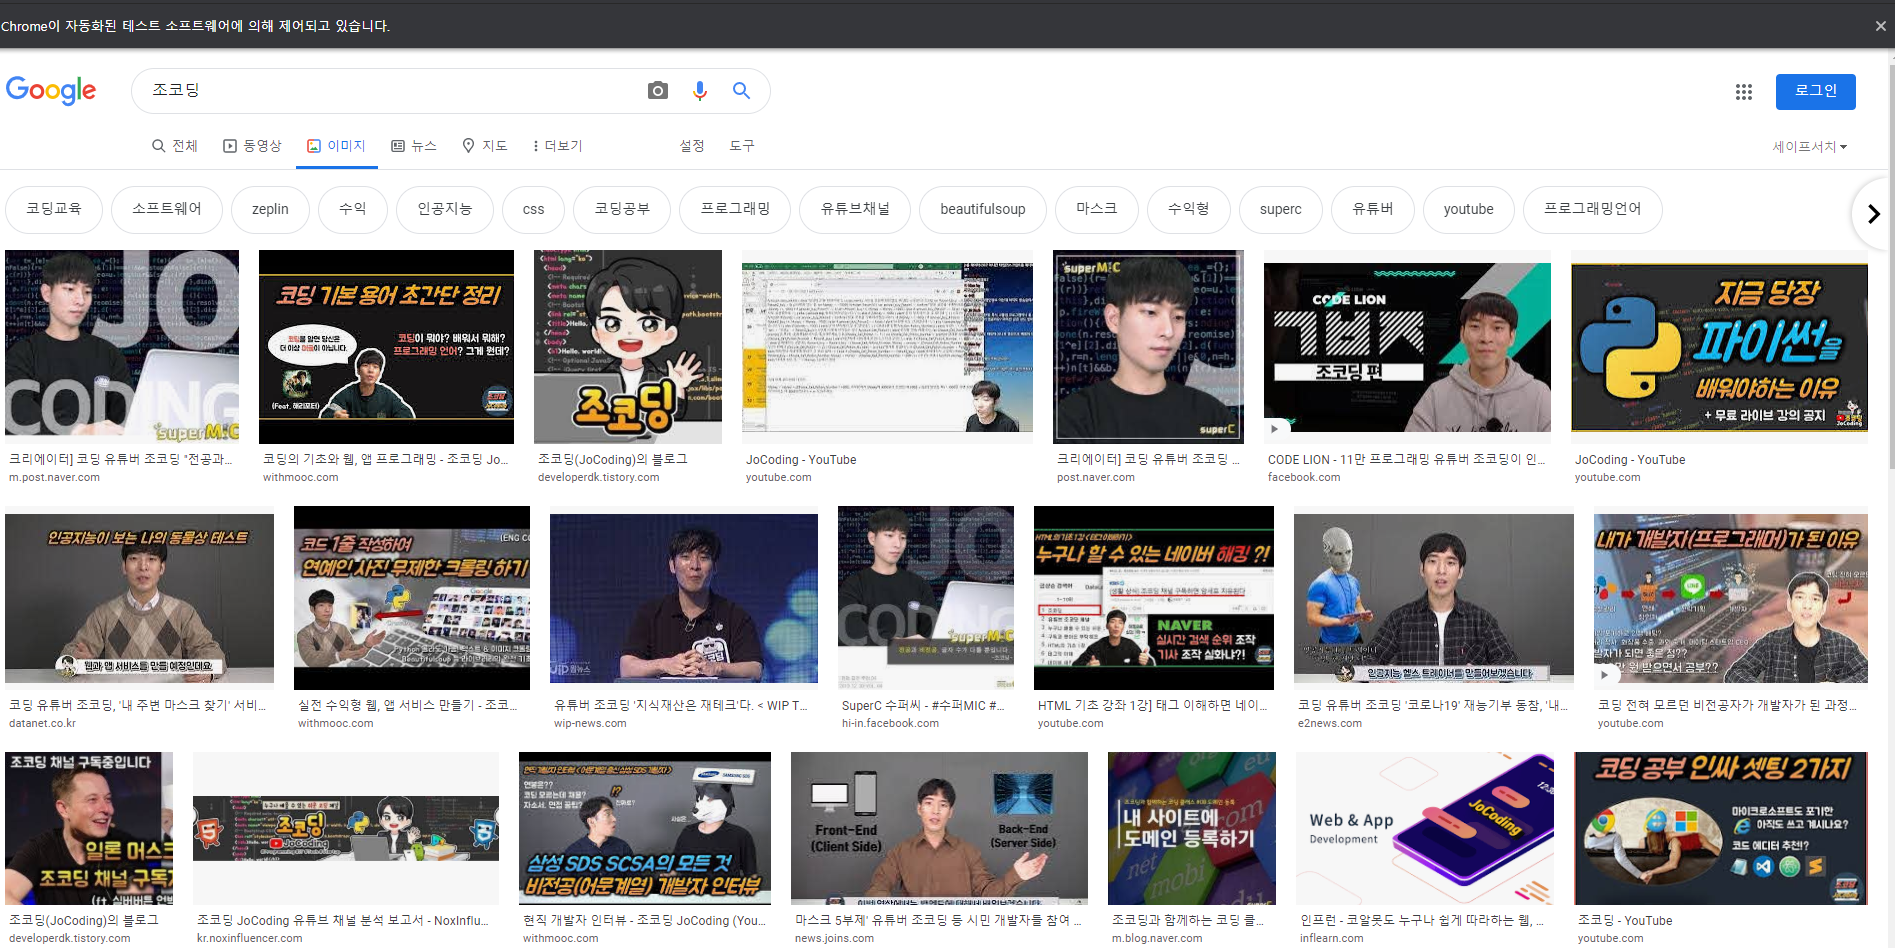Open the CODE LION thumbnail image
1895x948 pixels.
[1407, 348]
